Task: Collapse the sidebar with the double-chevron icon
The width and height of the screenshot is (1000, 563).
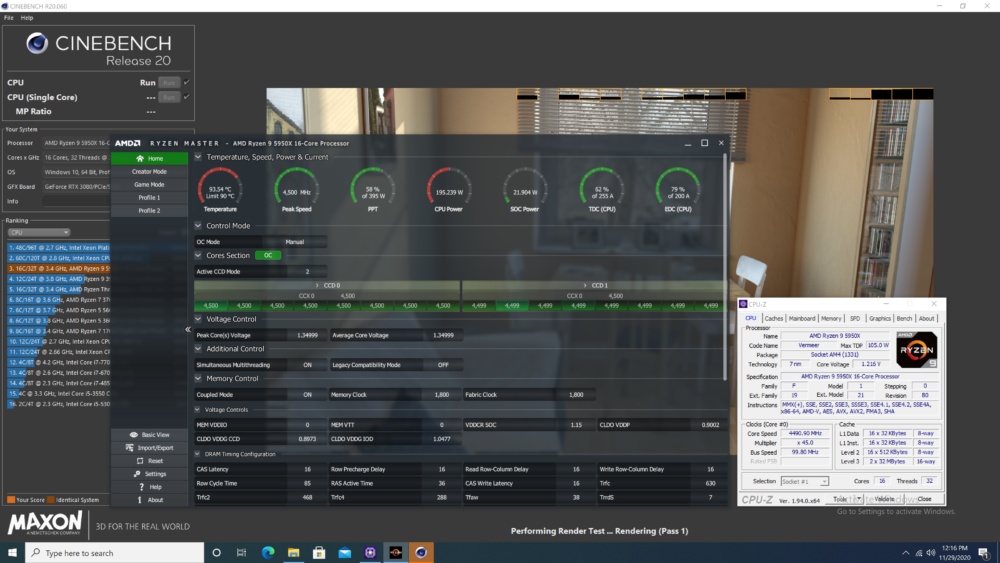Action: click(x=188, y=330)
